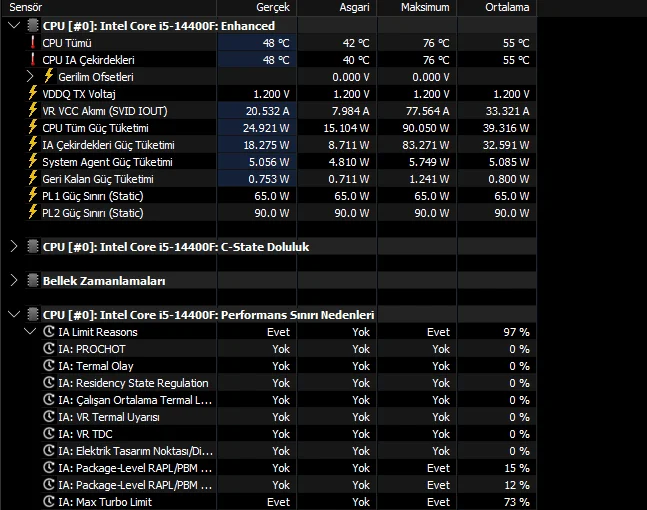Click the PL1 Güç Sınırı lightning icon
This screenshot has width=647, height=510.
point(33,195)
